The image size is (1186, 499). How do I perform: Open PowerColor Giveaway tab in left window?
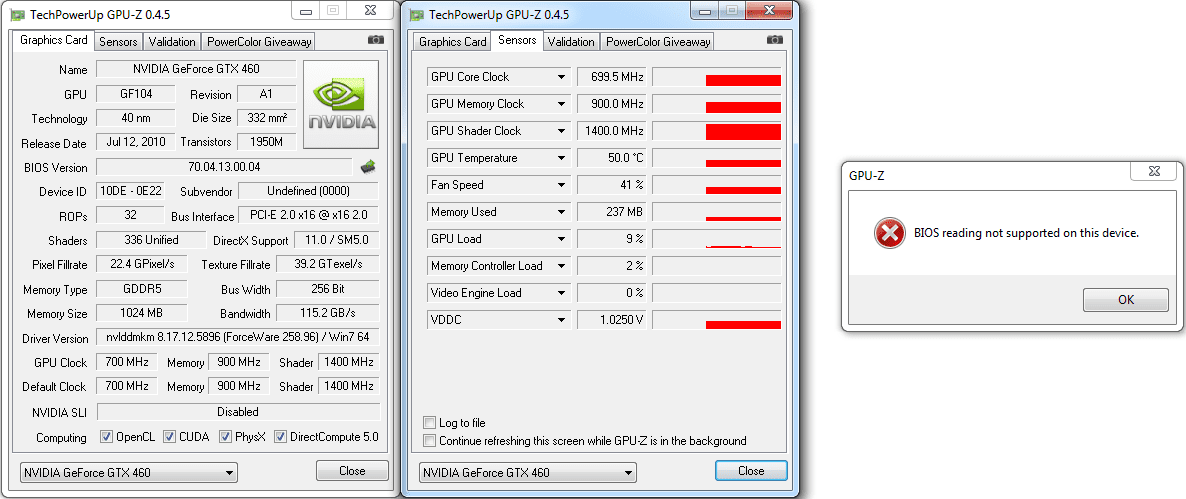pos(258,42)
